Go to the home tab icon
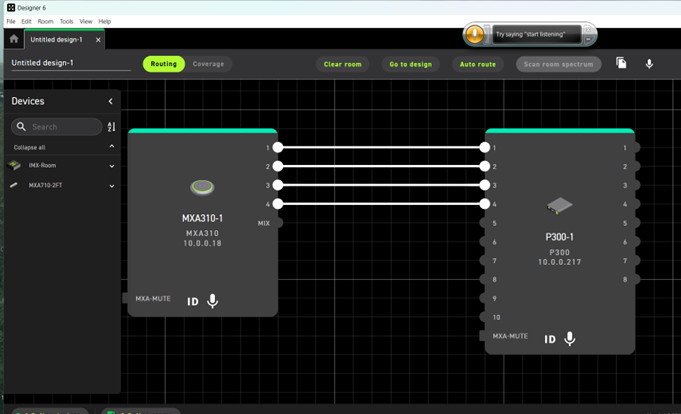681x414 pixels. point(14,39)
